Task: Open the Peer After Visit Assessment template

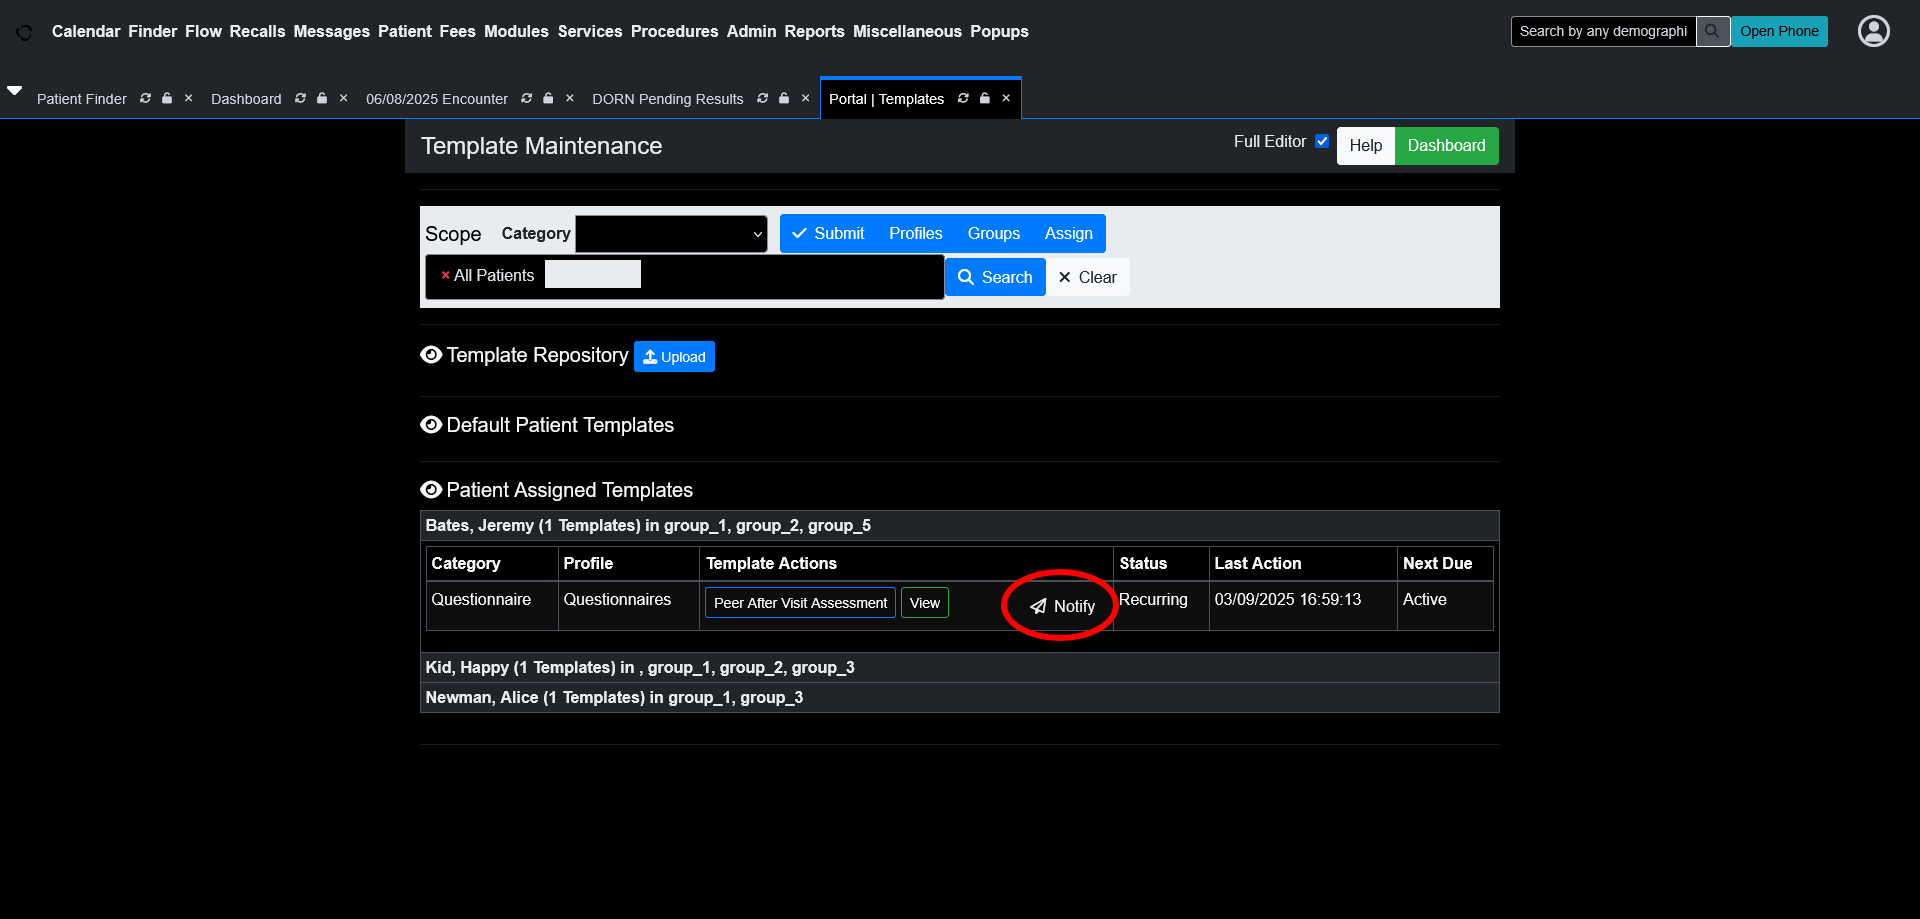Action: pyautogui.click(x=800, y=603)
